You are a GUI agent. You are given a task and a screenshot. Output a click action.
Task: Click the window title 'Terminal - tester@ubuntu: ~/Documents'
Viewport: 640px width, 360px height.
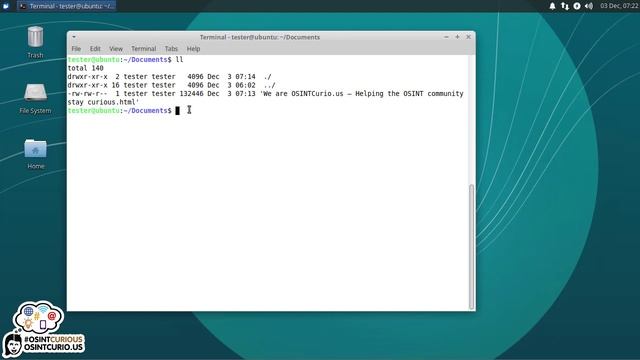coord(260,37)
